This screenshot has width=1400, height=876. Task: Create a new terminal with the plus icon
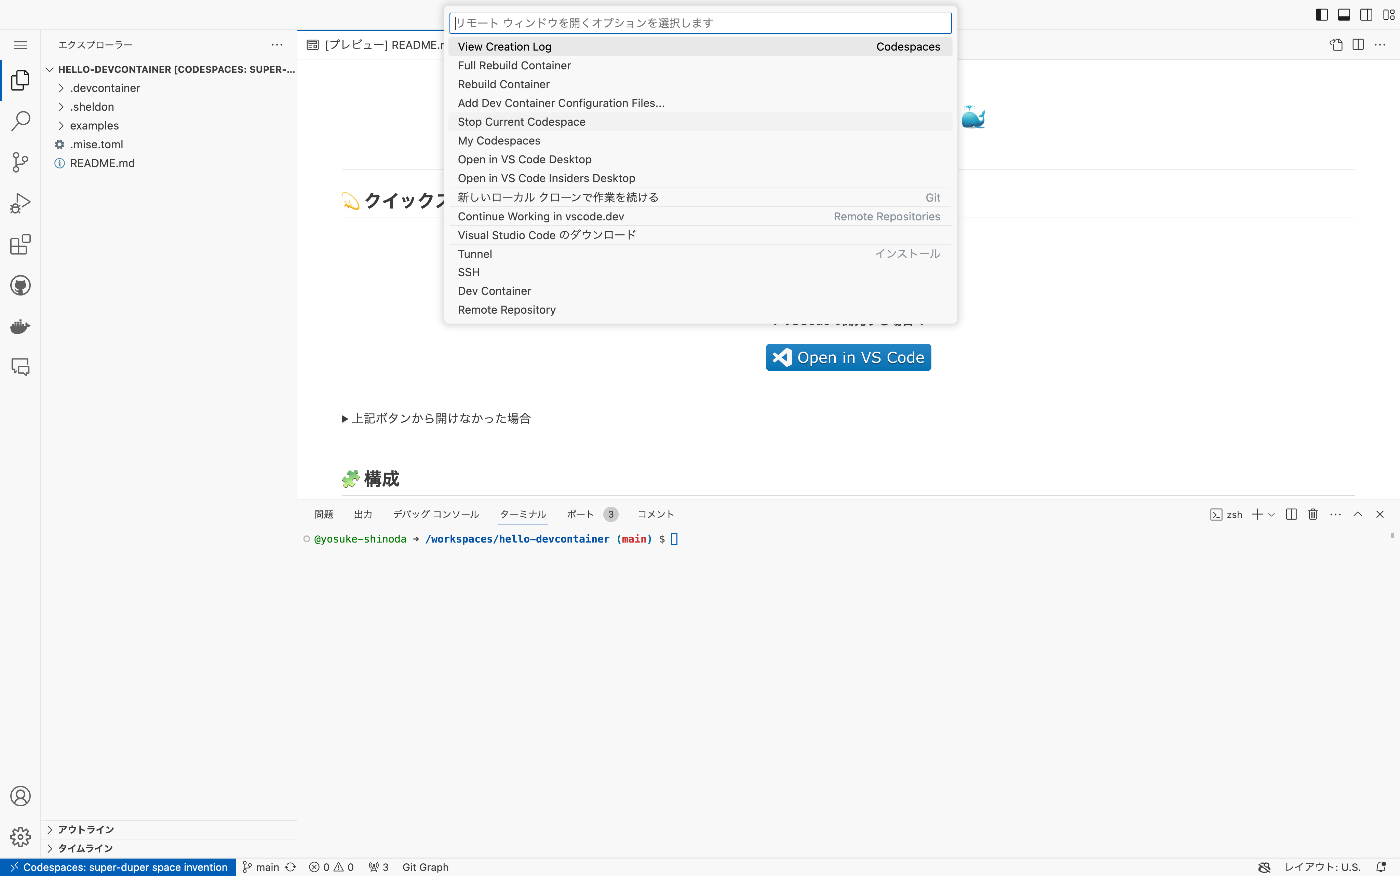point(1257,514)
